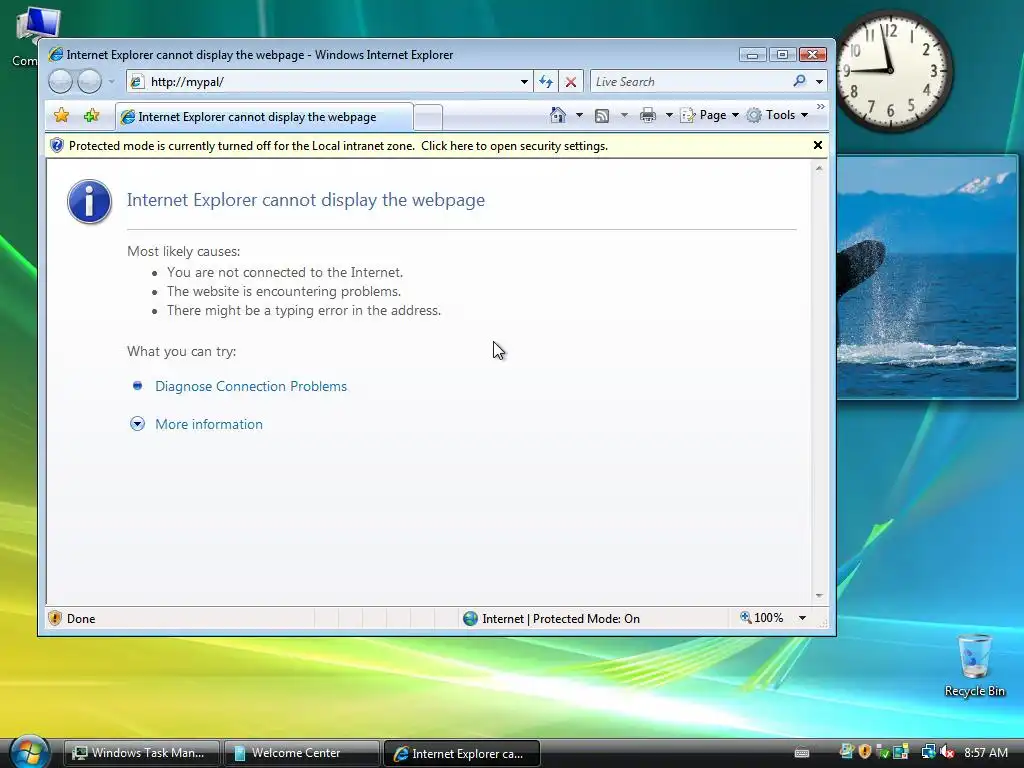The height and width of the screenshot is (768, 1024).
Task: Open the Tools menu
Action: pyautogui.click(x=777, y=115)
